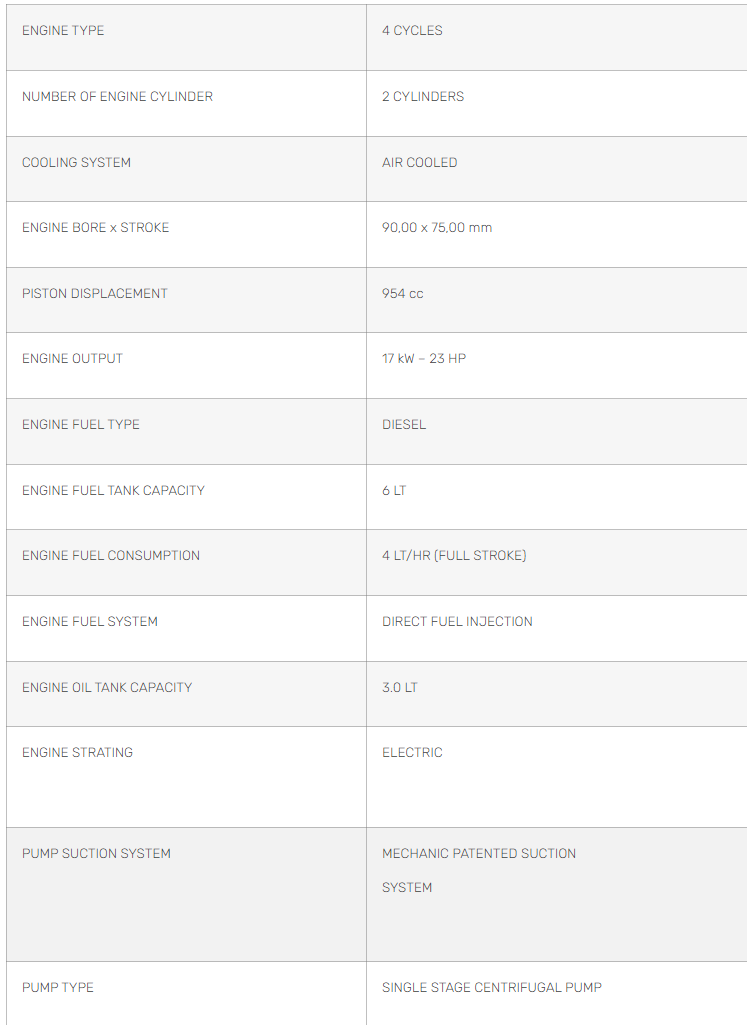747x1025 pixels.
Task: Click the PISTON DISPLACEMENT label
Action: (x=95, y=294)
